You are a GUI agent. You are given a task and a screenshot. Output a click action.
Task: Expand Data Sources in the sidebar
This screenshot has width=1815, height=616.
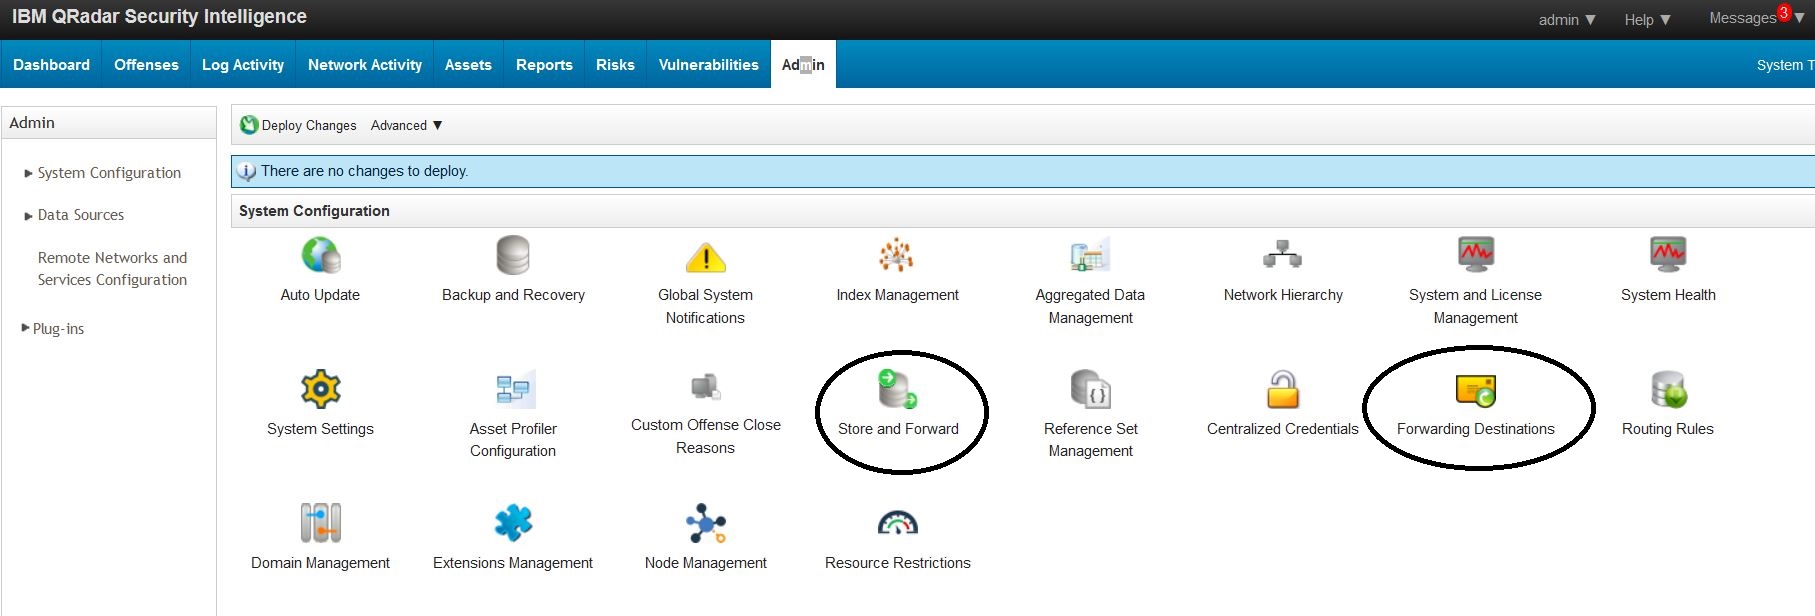click(28, 215)
